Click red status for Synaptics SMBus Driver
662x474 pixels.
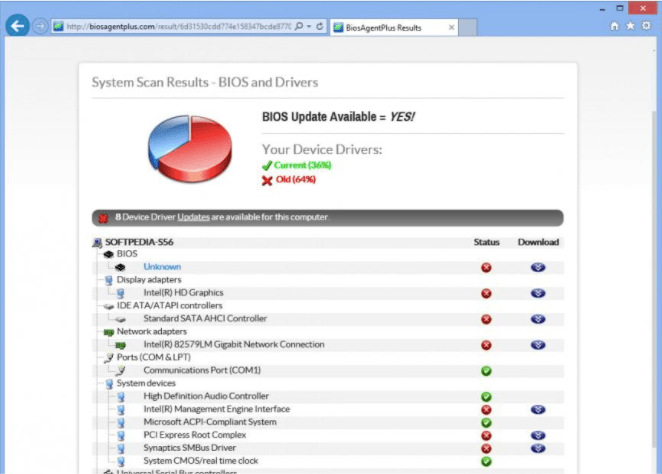click(x=486, y=449)
